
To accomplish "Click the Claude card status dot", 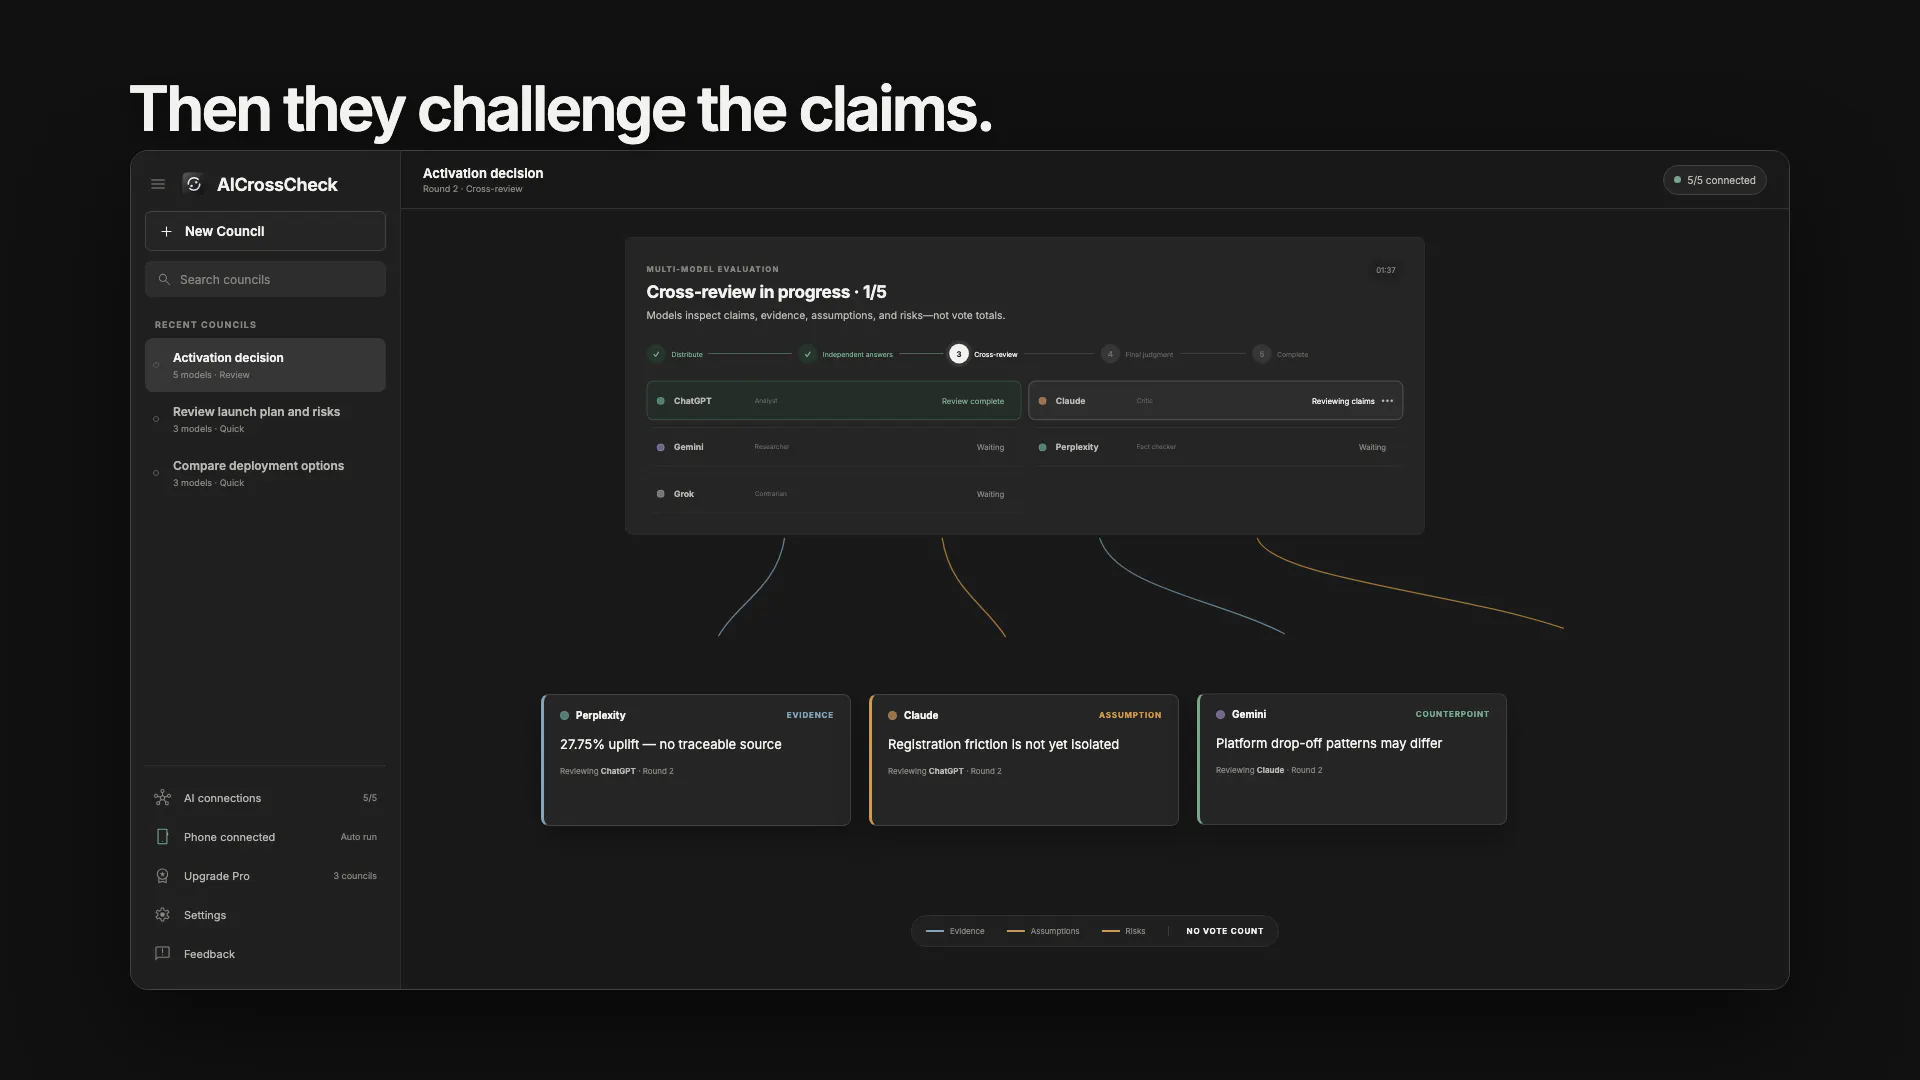I will click(x=892, y=716).
